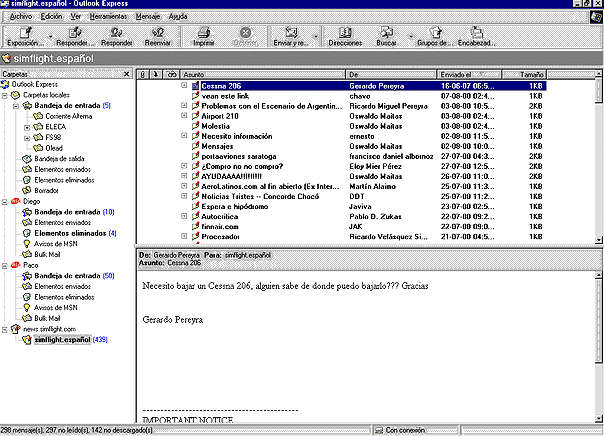This screenshot has height=436, width=604.
Task: Open the Ayuda menu
Action: tap(178, 17)
